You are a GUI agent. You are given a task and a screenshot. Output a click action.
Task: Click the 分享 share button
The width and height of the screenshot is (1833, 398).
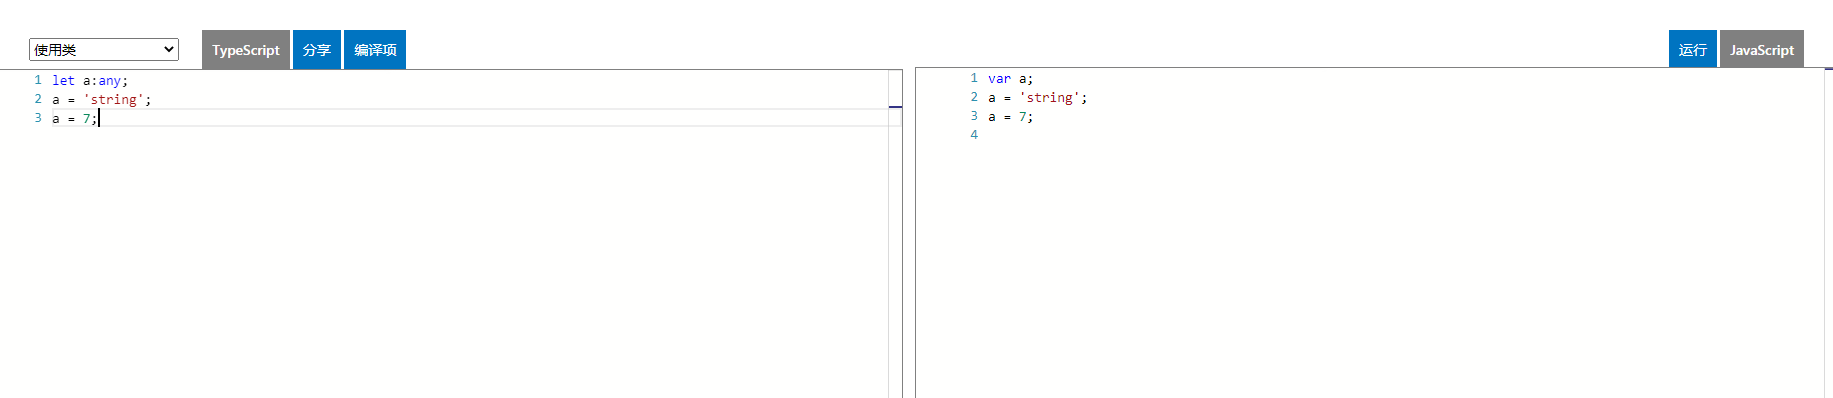[x=317, y=50]
